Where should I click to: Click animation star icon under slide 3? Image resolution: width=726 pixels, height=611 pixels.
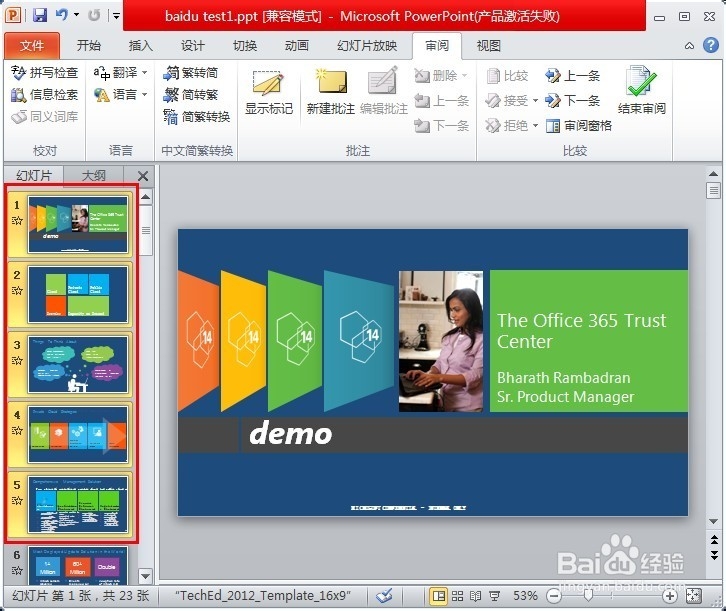(17, 361)
